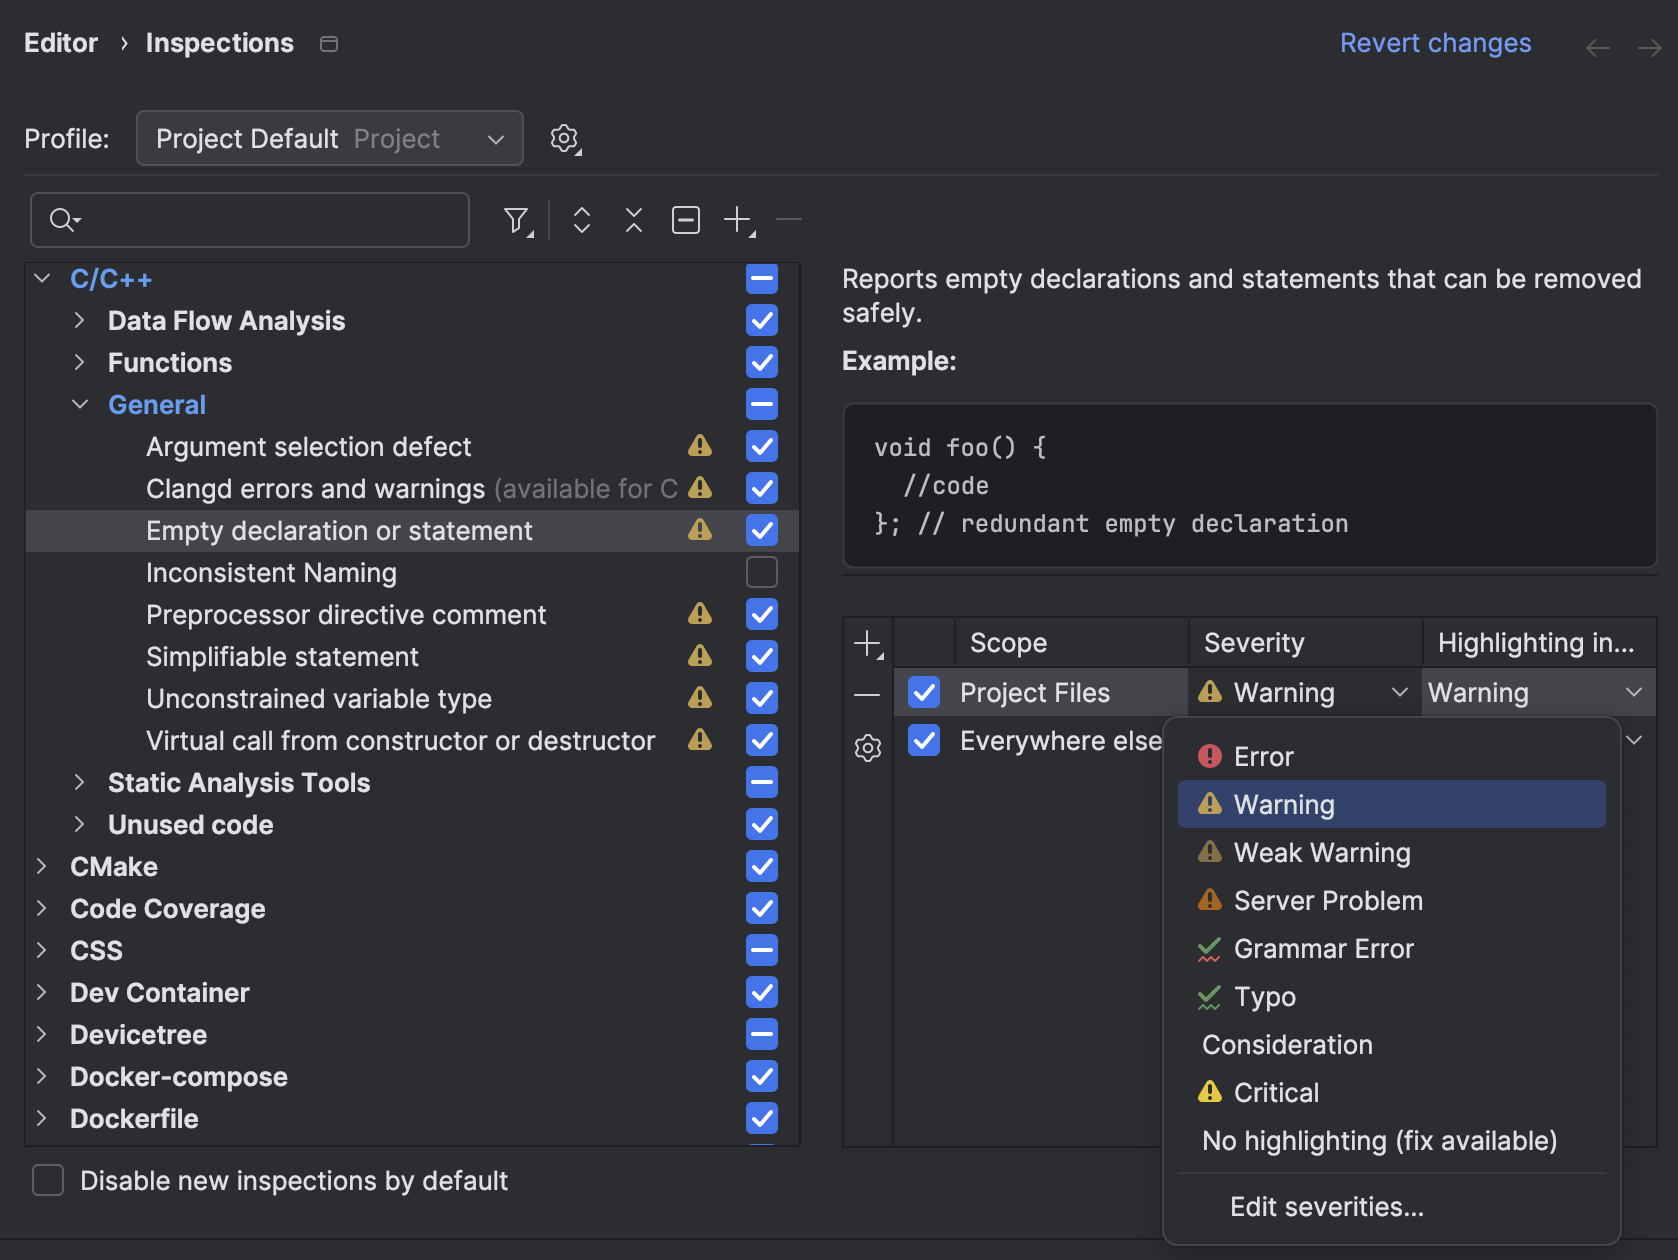Click the expand all inspections icon

coord(581,219)
